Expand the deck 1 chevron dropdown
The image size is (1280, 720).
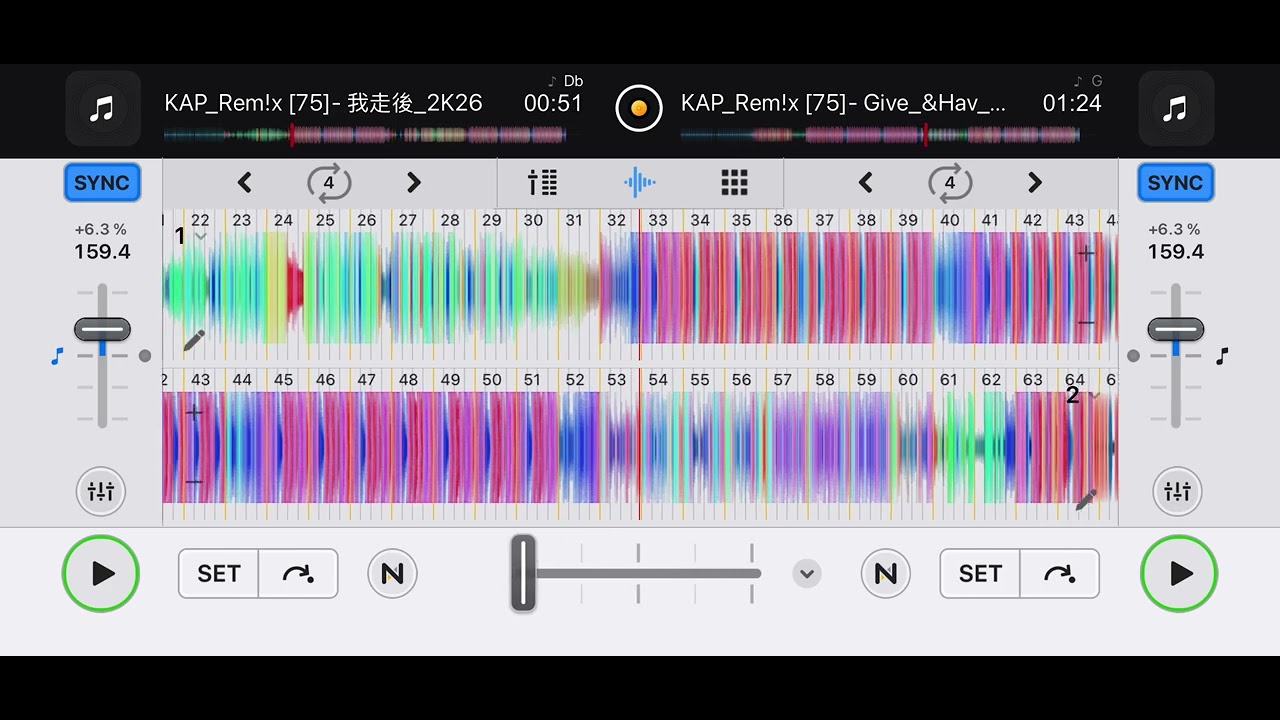click(200, 237)
